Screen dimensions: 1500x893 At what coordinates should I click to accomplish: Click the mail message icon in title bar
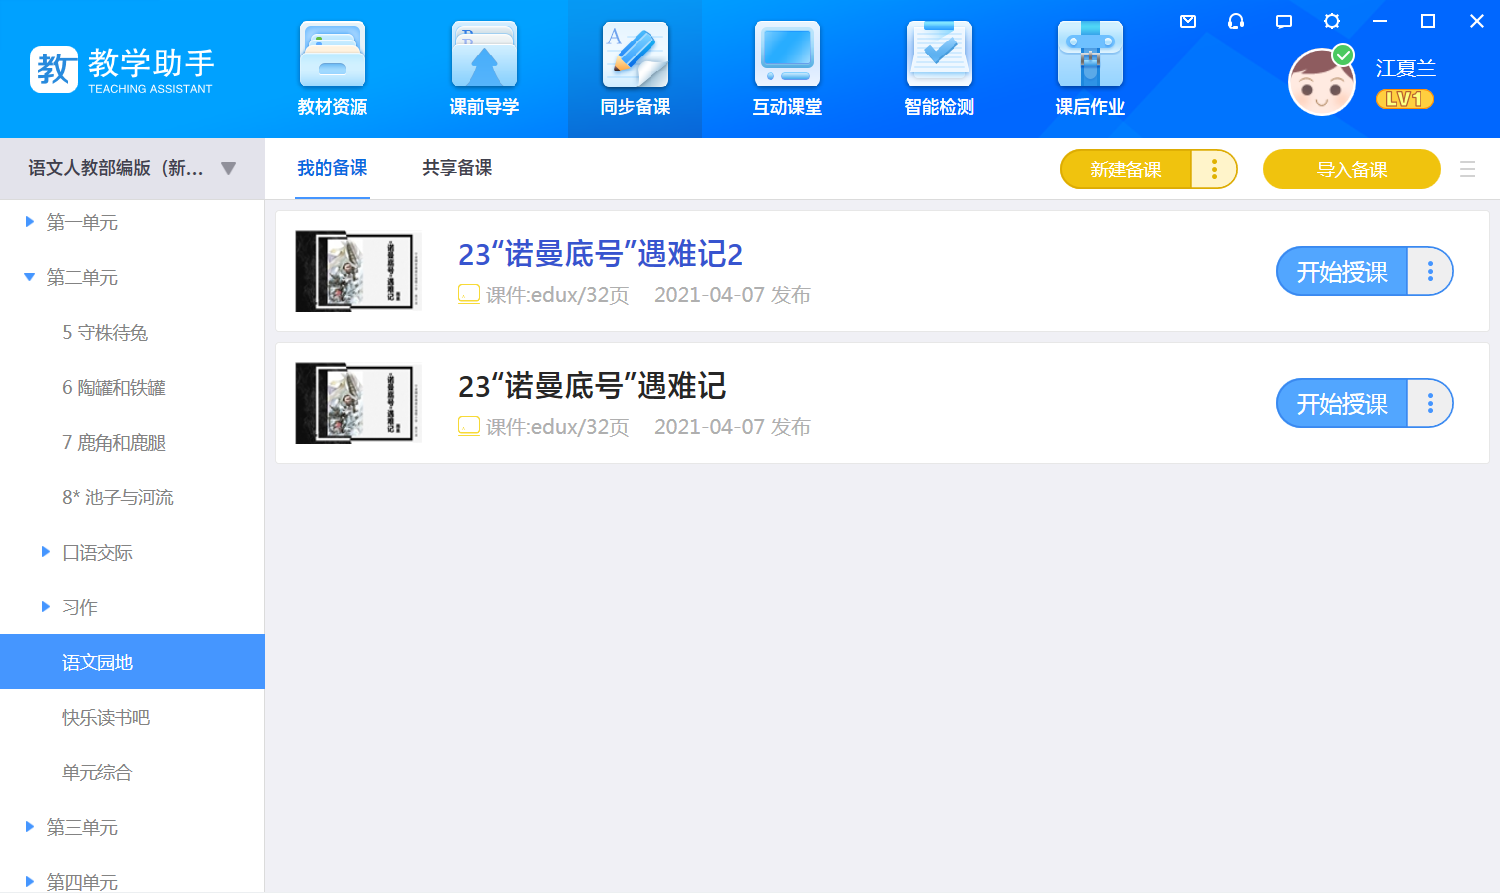click(x=1188, y=21)
